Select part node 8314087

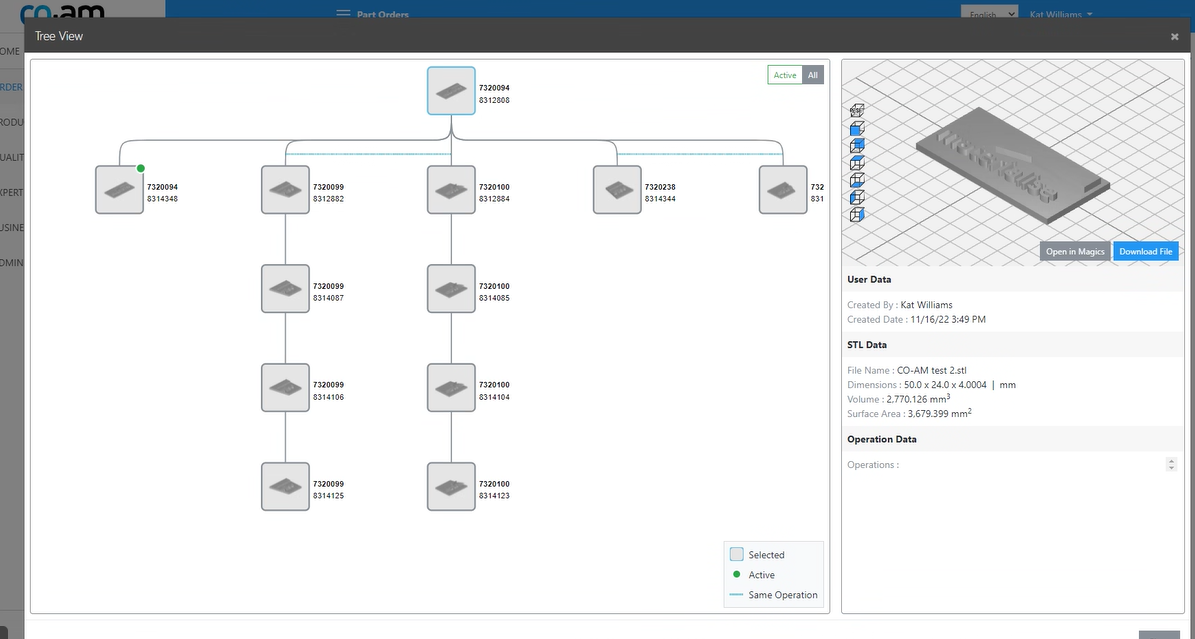[x=285, y=289]
